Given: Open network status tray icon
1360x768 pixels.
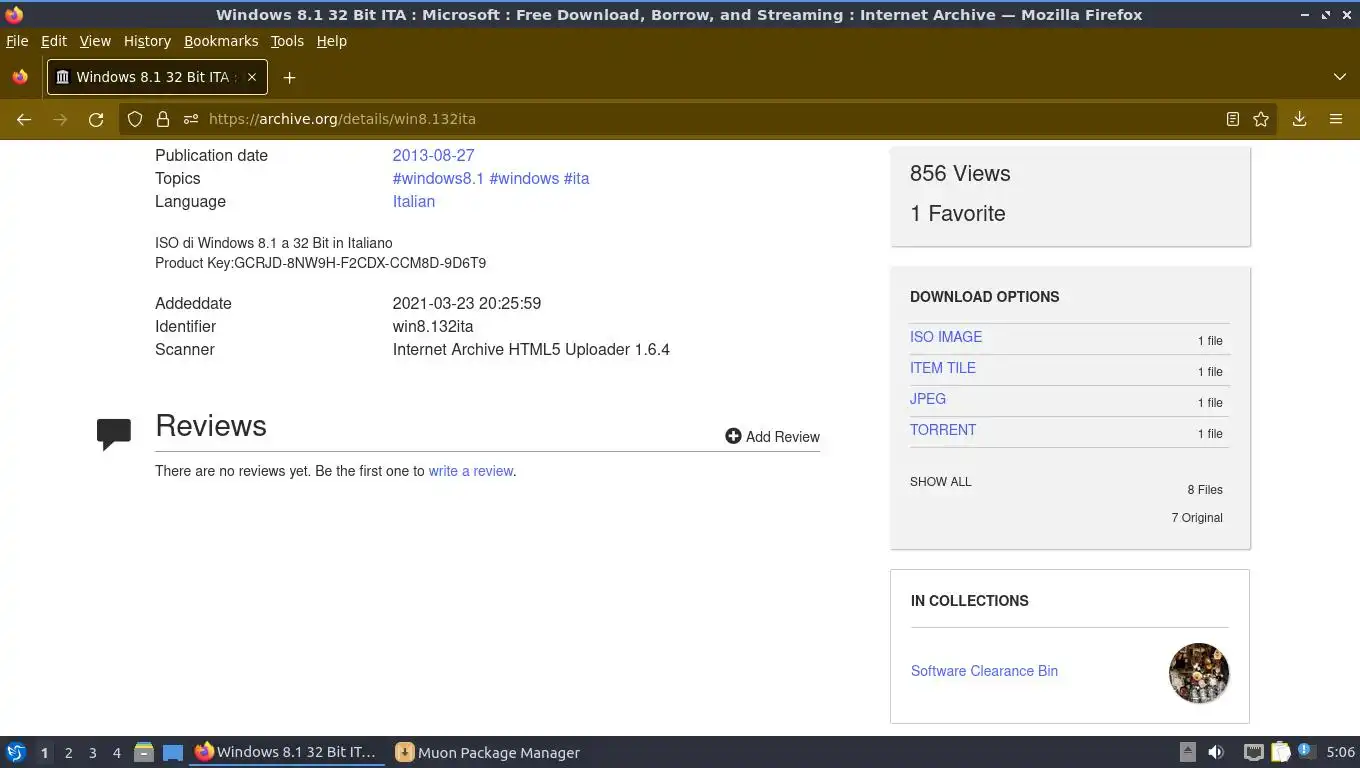Looking at the screenshot, I should click(1253, 752).
